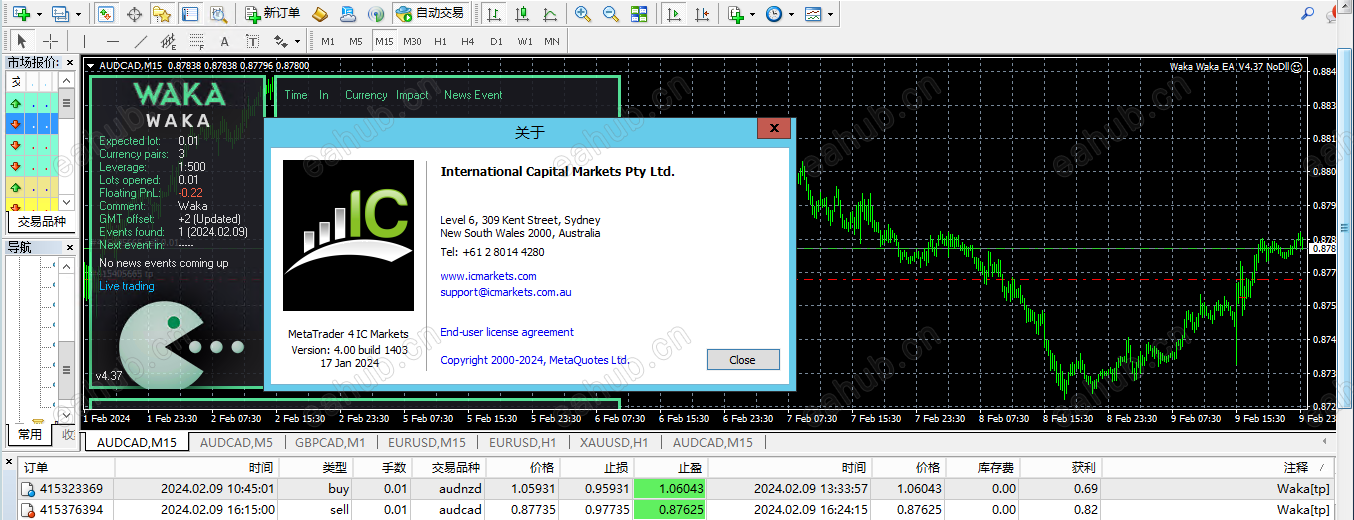Switch to H1 timeframe

[x=441, y=41]
